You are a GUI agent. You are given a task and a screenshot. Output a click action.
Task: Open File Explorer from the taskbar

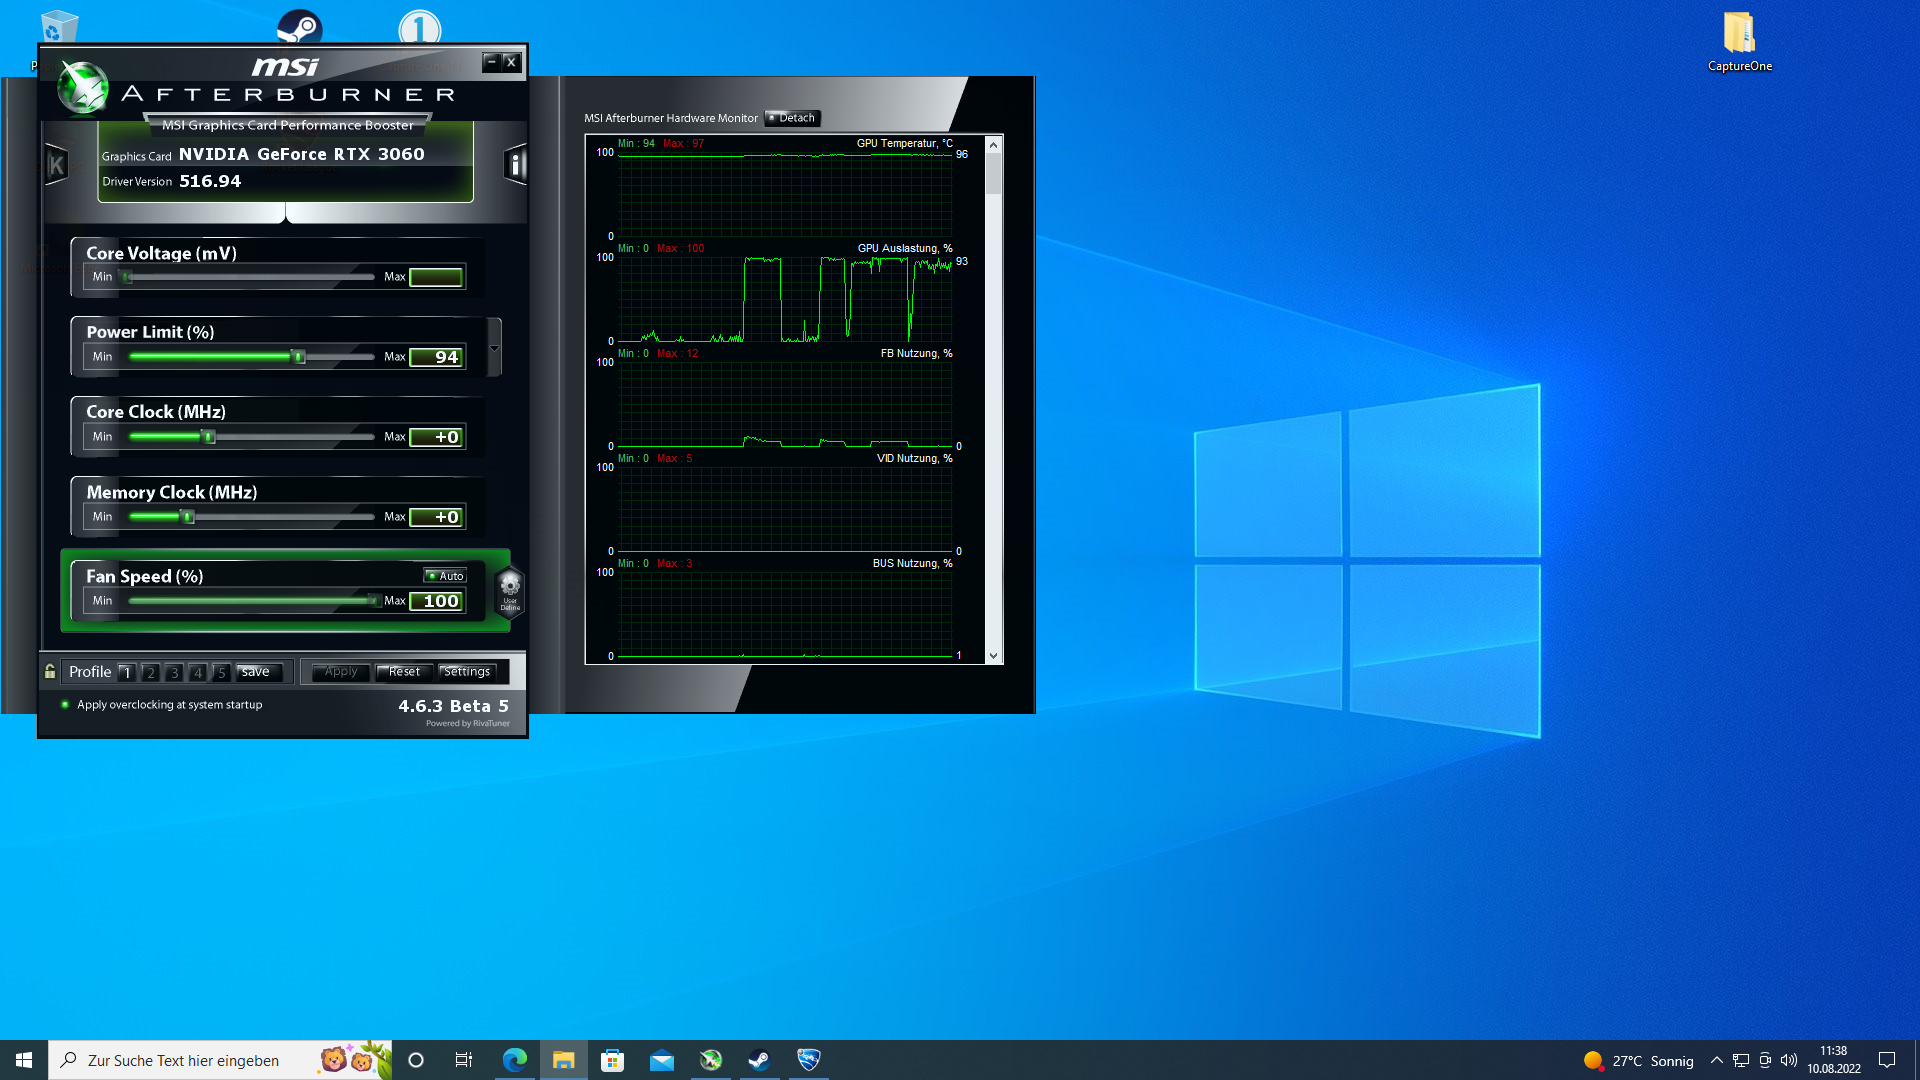pos(564,1060)
